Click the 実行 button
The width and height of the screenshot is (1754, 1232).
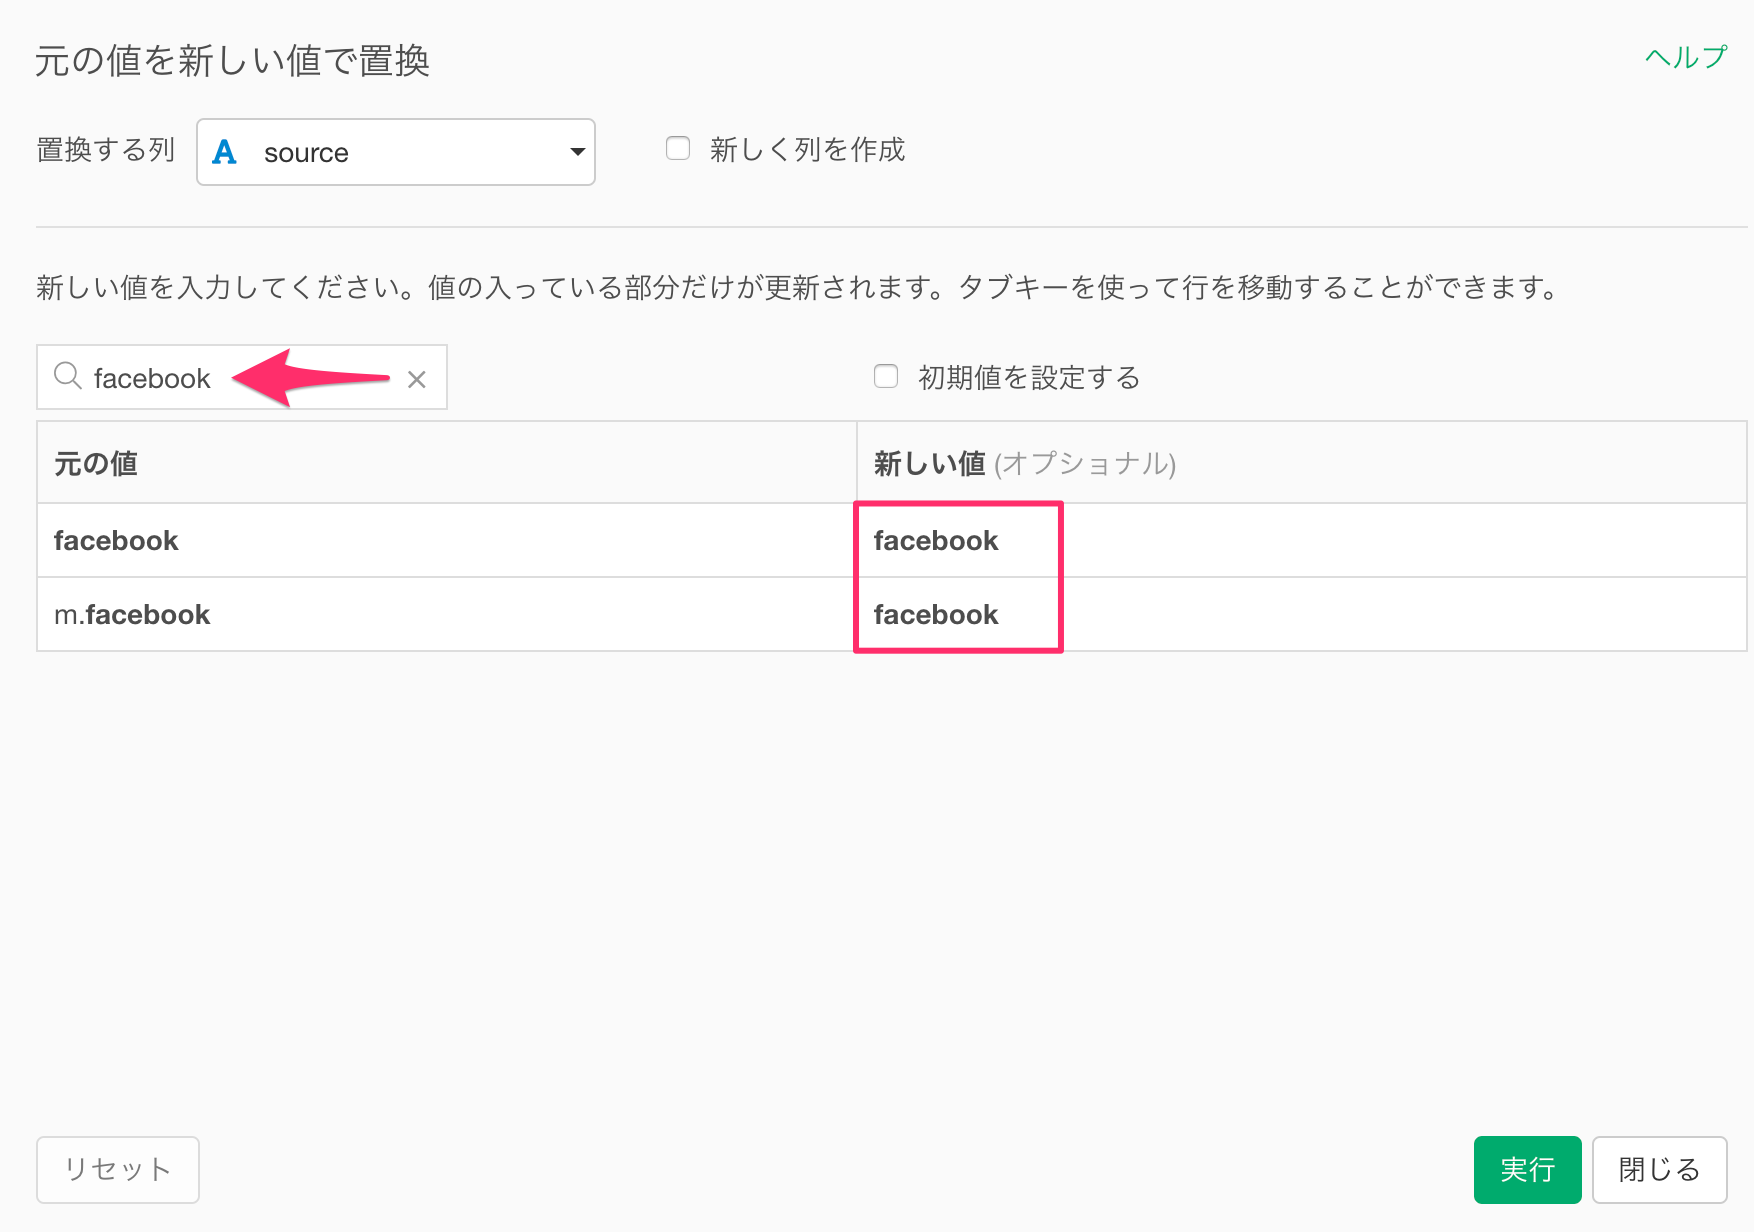(x=1527, y=1169)
